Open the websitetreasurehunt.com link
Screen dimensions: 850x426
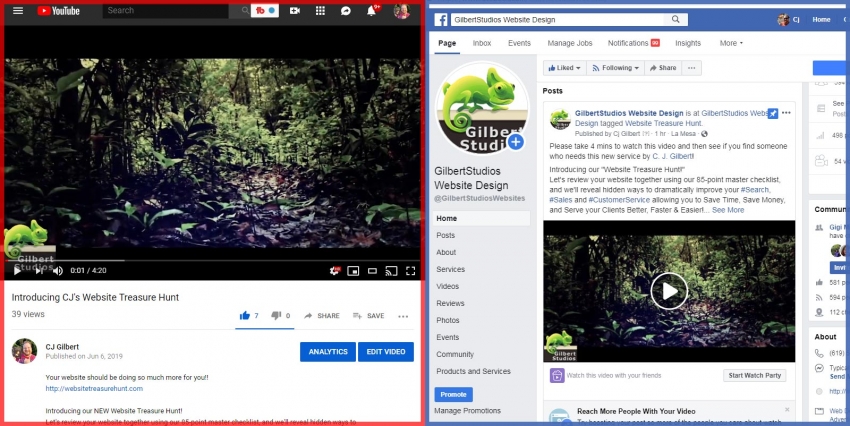click(94, 389)
